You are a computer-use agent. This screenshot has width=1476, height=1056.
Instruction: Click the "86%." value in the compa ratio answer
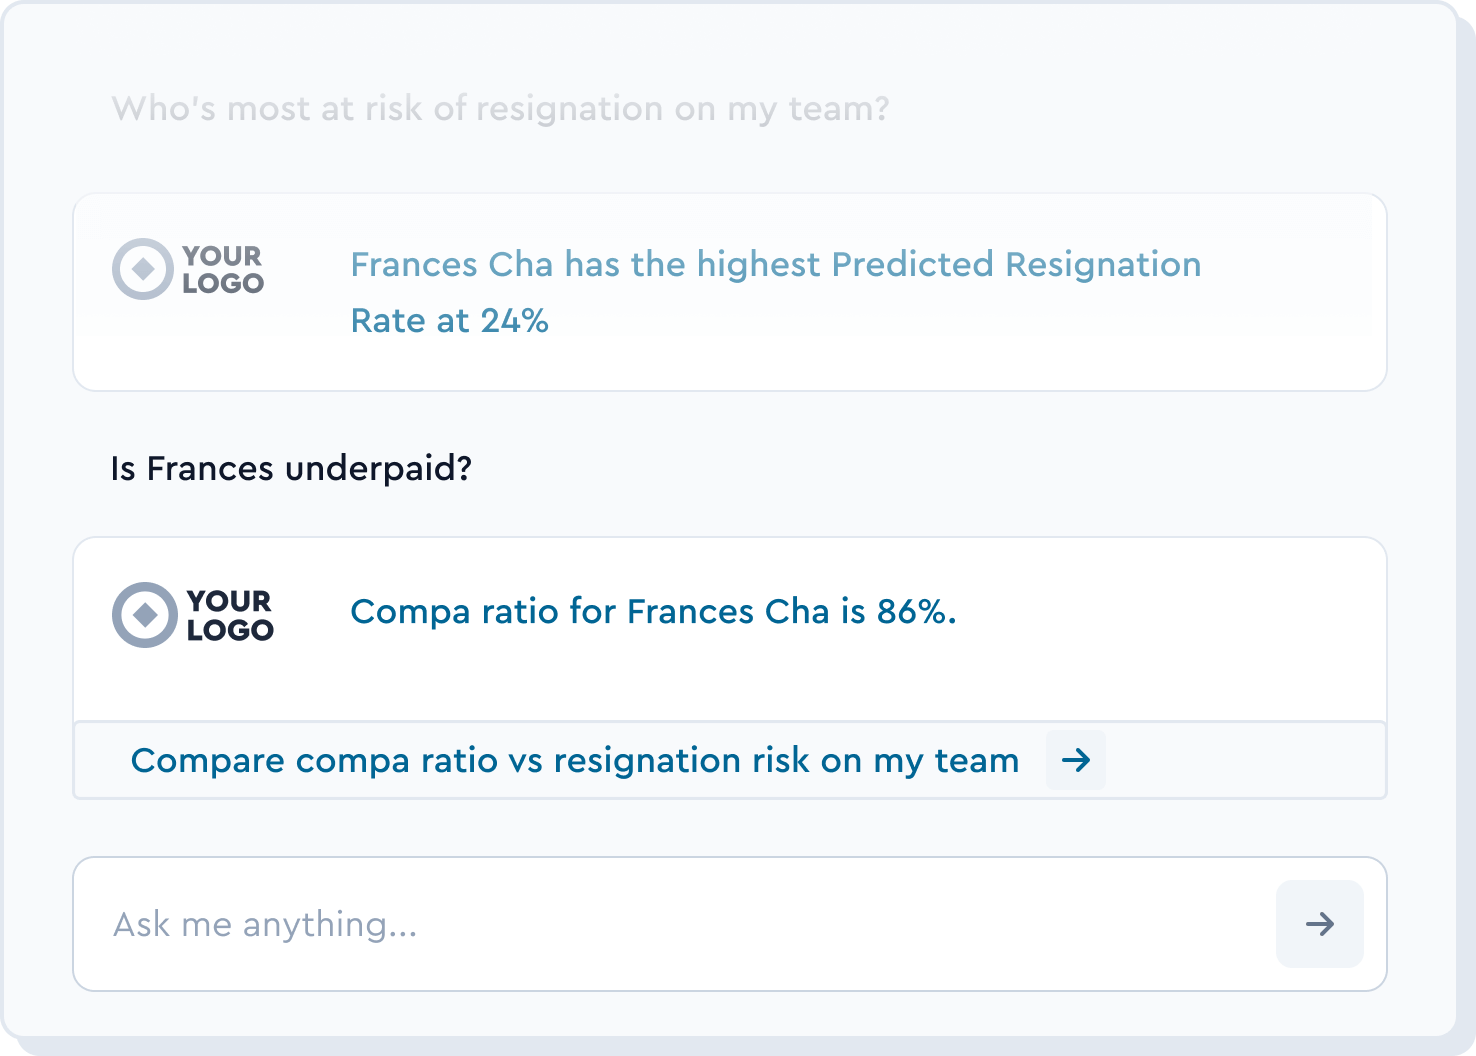tap(916, 611)
